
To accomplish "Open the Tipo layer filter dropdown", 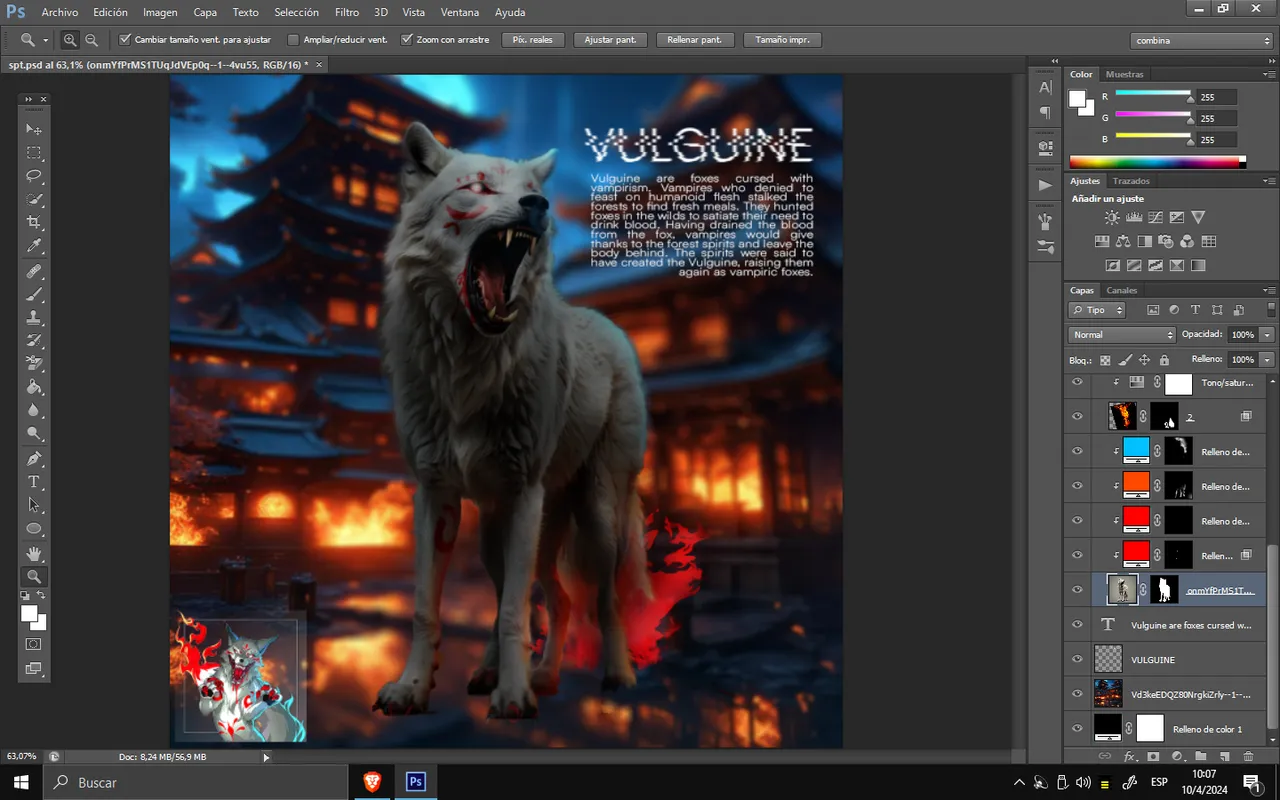I will tap(1097, 310).
